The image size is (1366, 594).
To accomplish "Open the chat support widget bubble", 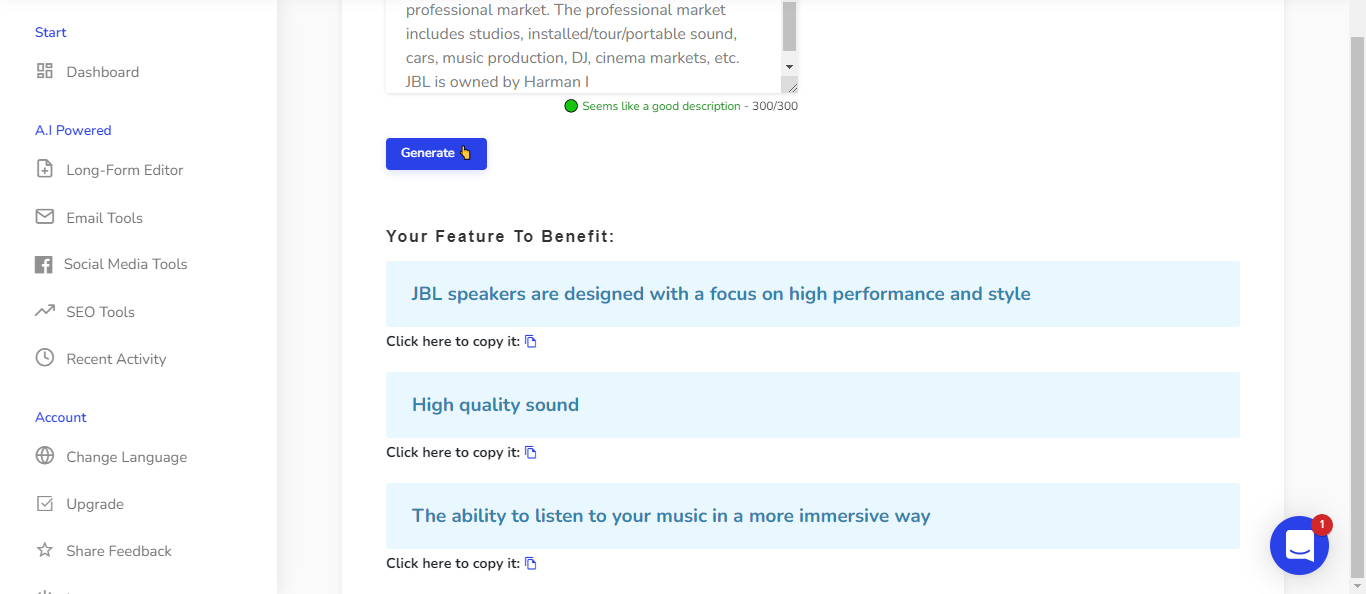I will point(1299,545).
